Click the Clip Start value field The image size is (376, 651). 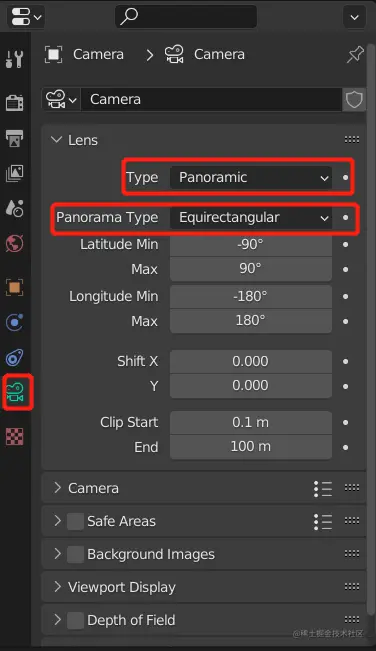pyautogui.click(x=251, y=423)
